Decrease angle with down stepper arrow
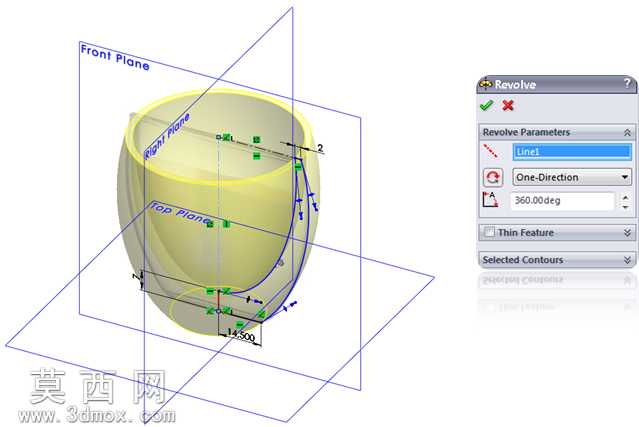The image size is (639, 427). point(626,206)
